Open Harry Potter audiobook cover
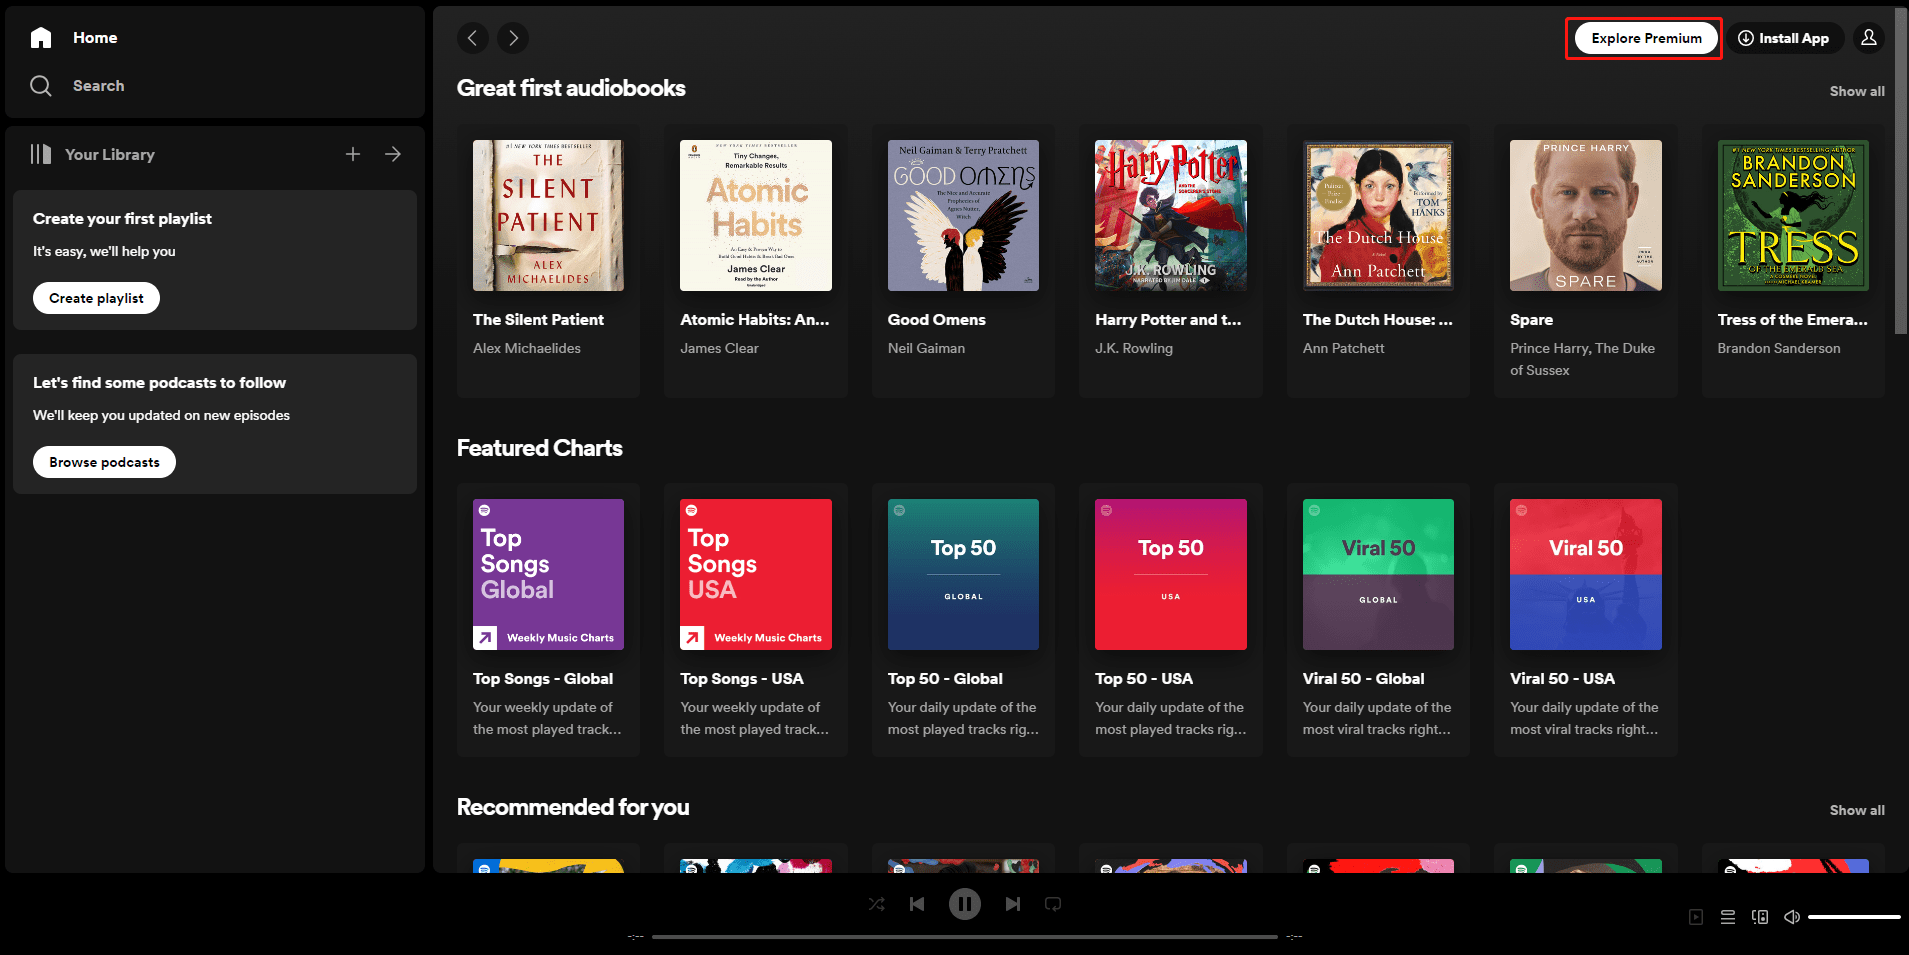This screenshot has height=955, width=1909. point(1171,215)
